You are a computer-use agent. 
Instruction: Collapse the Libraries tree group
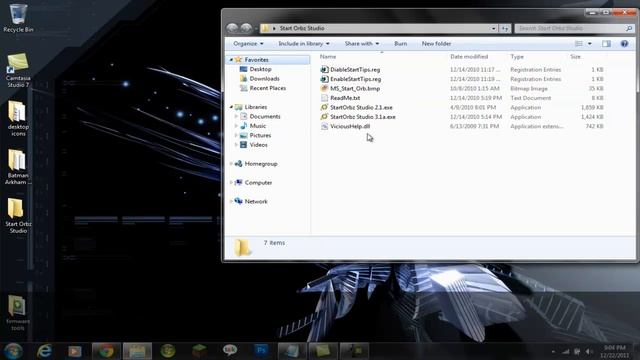point(231,107)
